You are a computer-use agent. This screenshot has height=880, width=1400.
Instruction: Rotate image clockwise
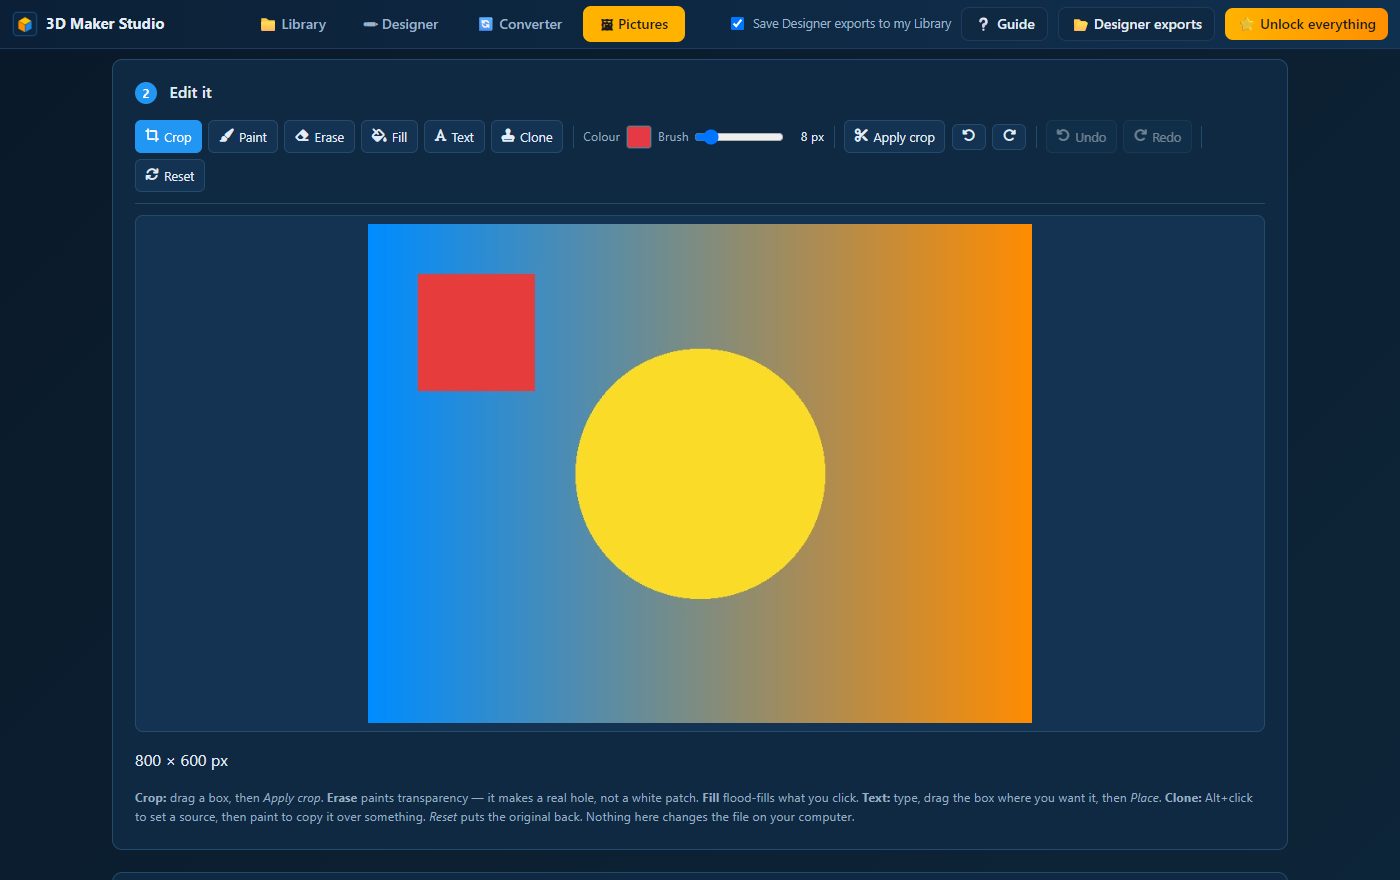tap(1009, 136)
